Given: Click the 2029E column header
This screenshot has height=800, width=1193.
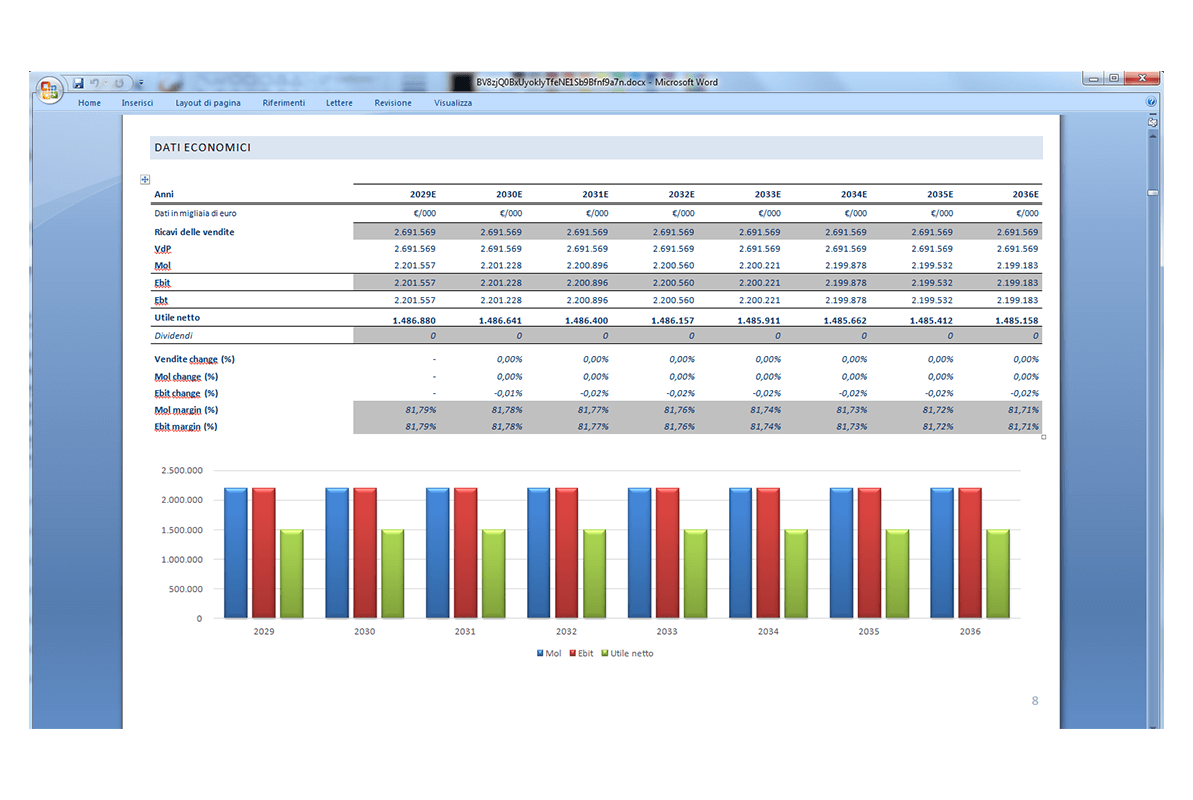Looking at the screenshot, I should (423, 194).
